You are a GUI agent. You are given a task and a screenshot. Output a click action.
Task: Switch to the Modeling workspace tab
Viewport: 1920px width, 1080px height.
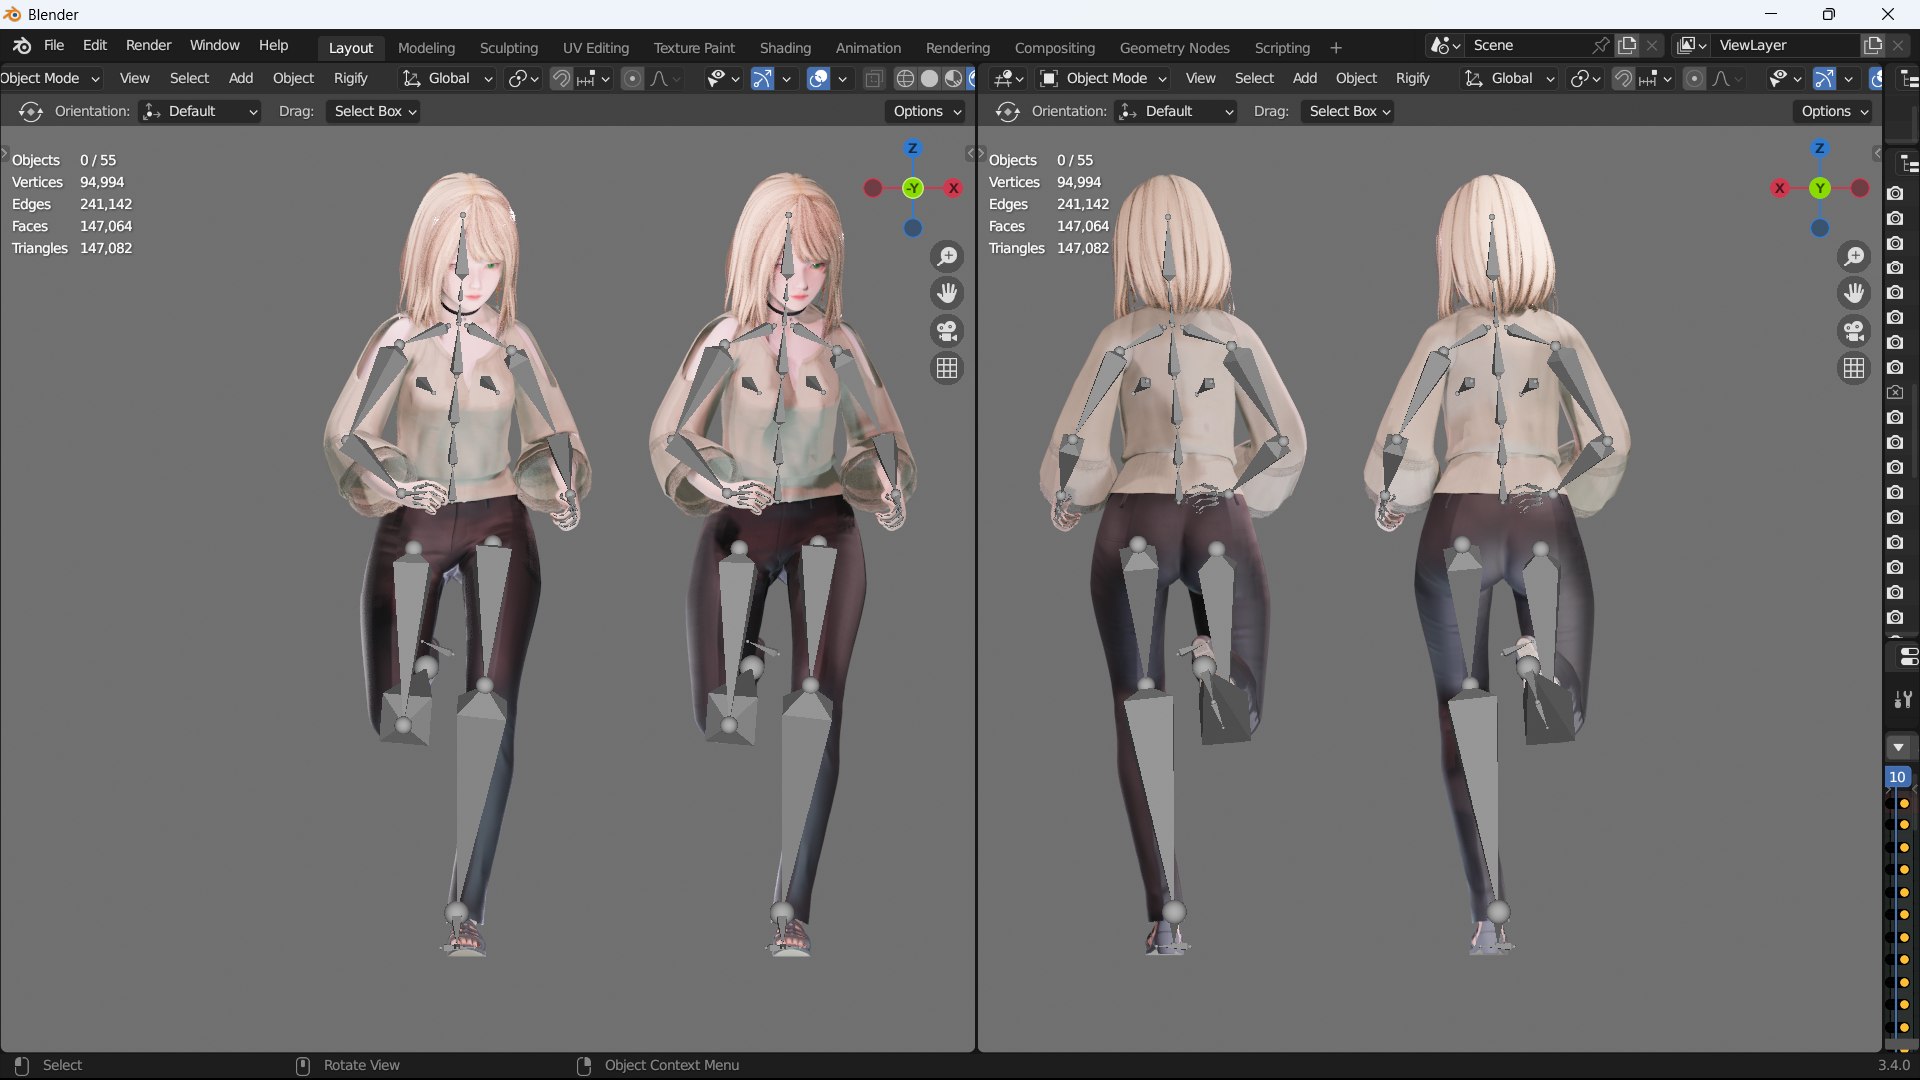(426, 48)
